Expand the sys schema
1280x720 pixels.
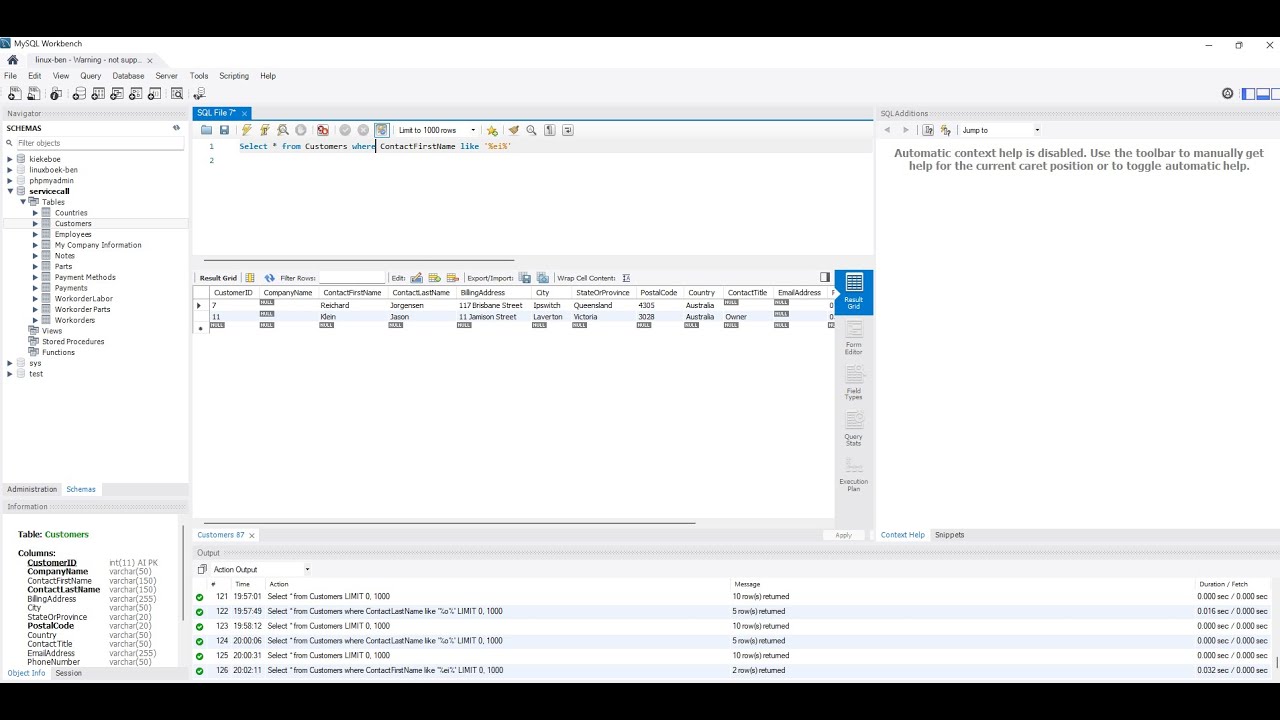point(10,363)
